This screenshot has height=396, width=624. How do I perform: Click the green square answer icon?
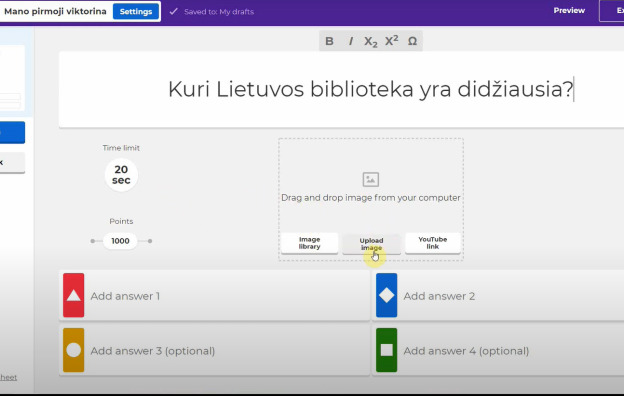coord(386,350)
